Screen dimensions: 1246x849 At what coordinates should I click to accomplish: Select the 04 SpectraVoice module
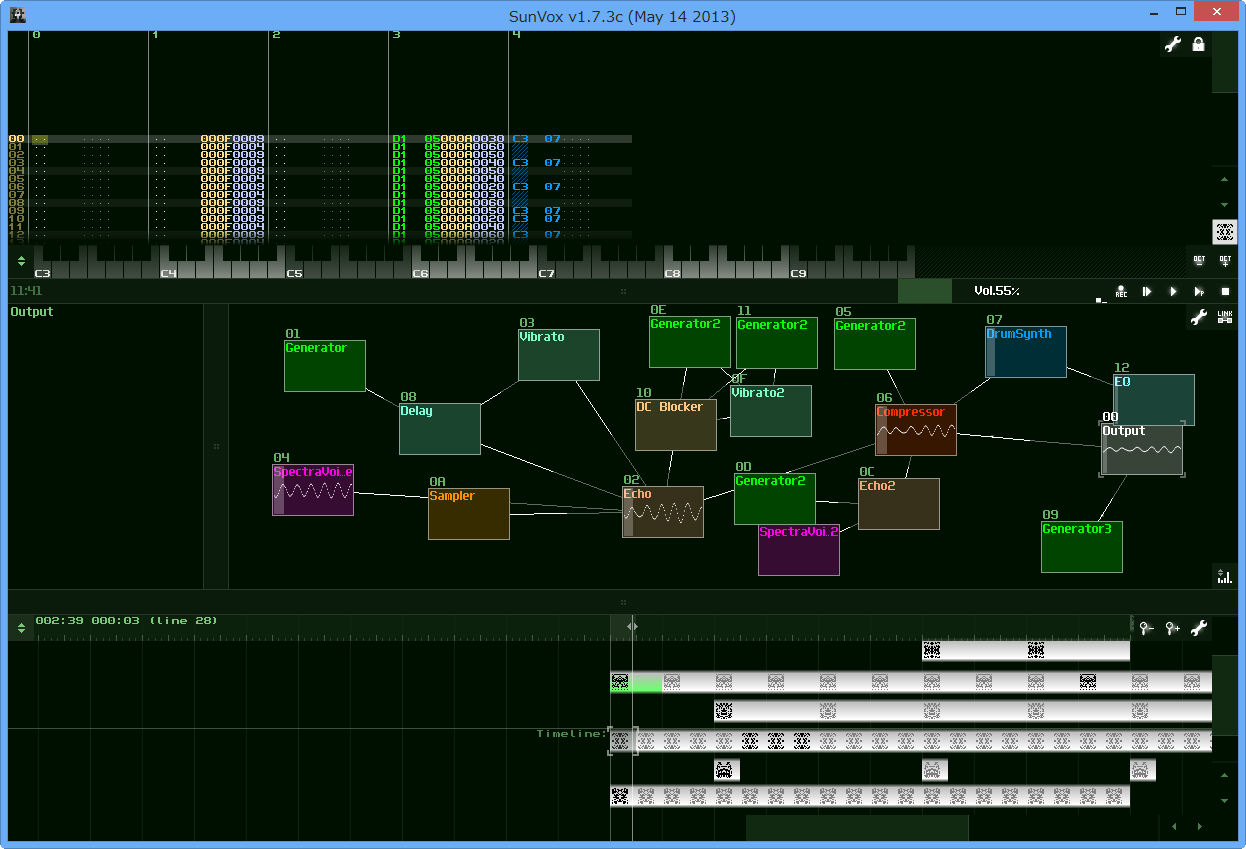[313, 490]
